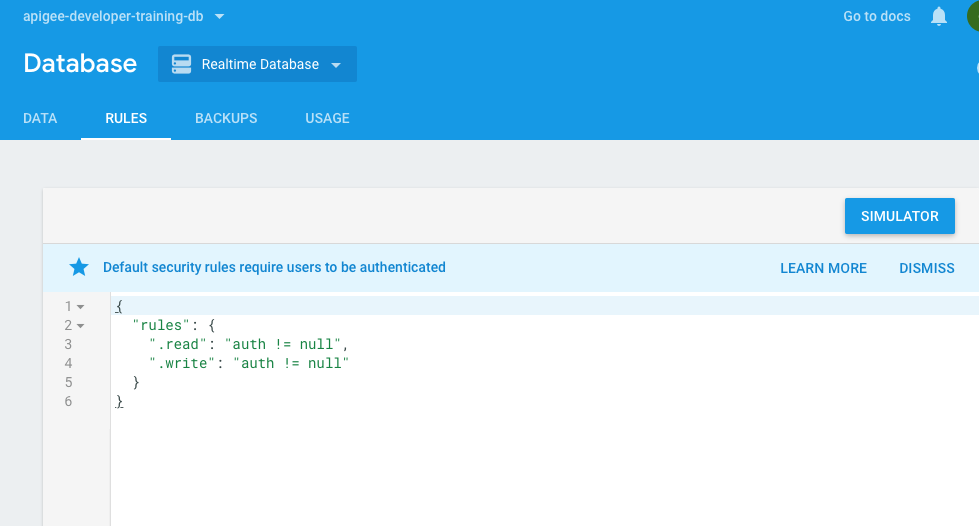The width and height of the screenshot is (979, 526).
Task: Click line number 3 in gutter
Action: pos(68,344)
